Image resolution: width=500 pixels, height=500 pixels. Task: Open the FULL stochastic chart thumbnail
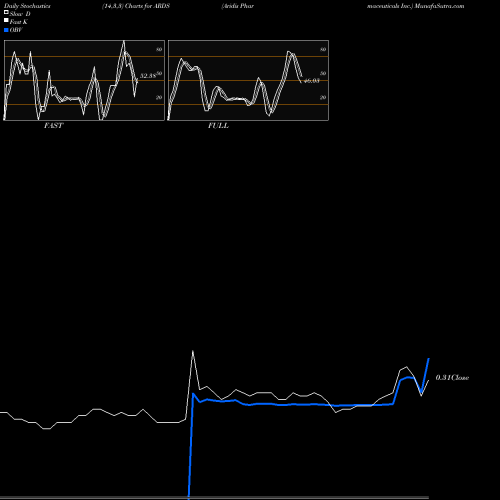248,80
